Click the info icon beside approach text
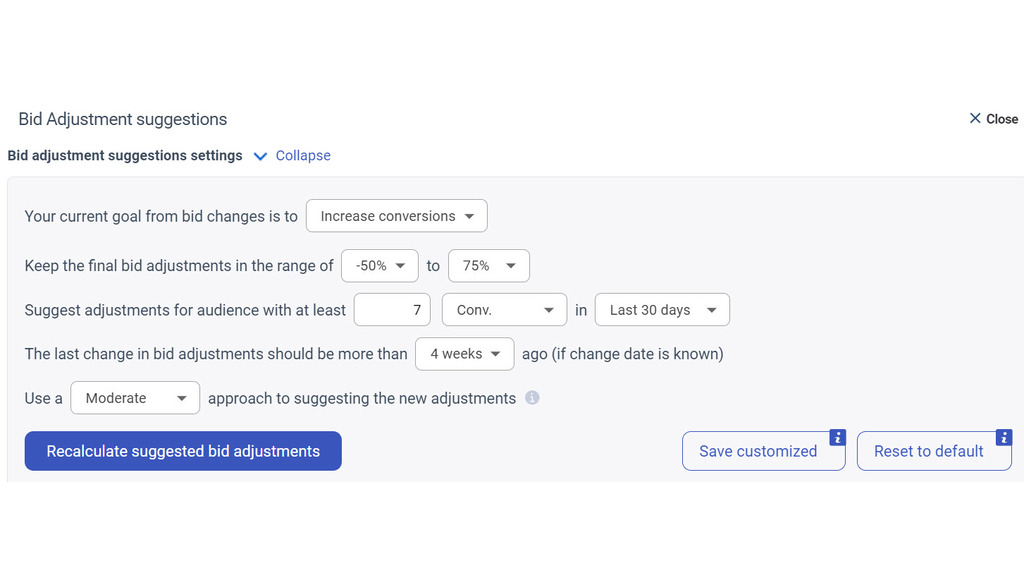The image size is (1024, 576). click(x=532, y=398)
